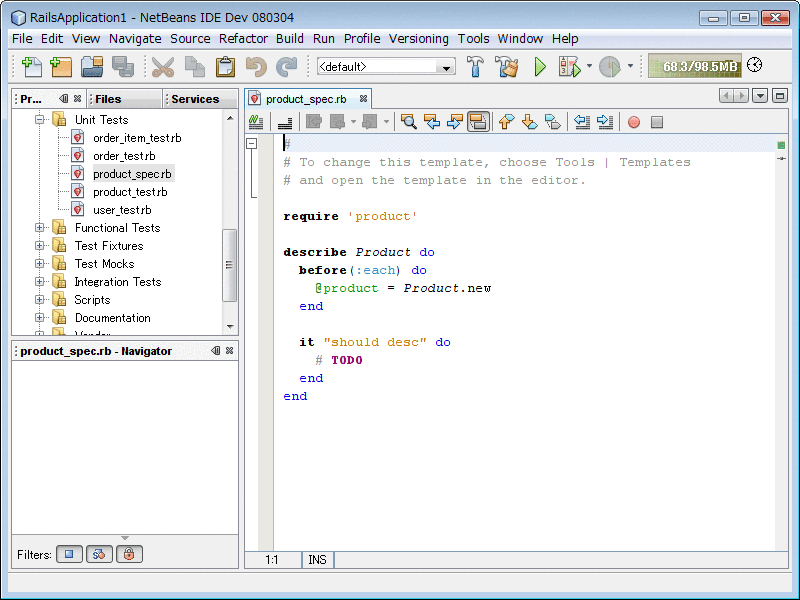800x600 pixels.
Task: Click Shift Line Right icon
Action: pyautogui.click(x=605, y=122)
